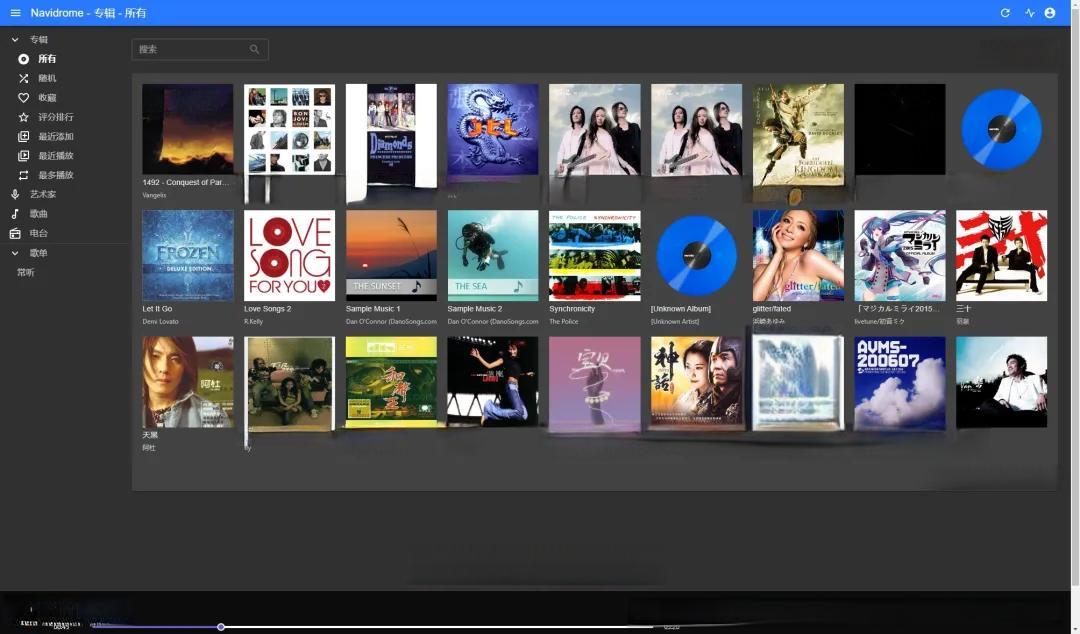This screenshot has width=1080, height=634.
Task: Click the album title "1492 - Conquest of Par..."
Action: (x=185, y=183)
